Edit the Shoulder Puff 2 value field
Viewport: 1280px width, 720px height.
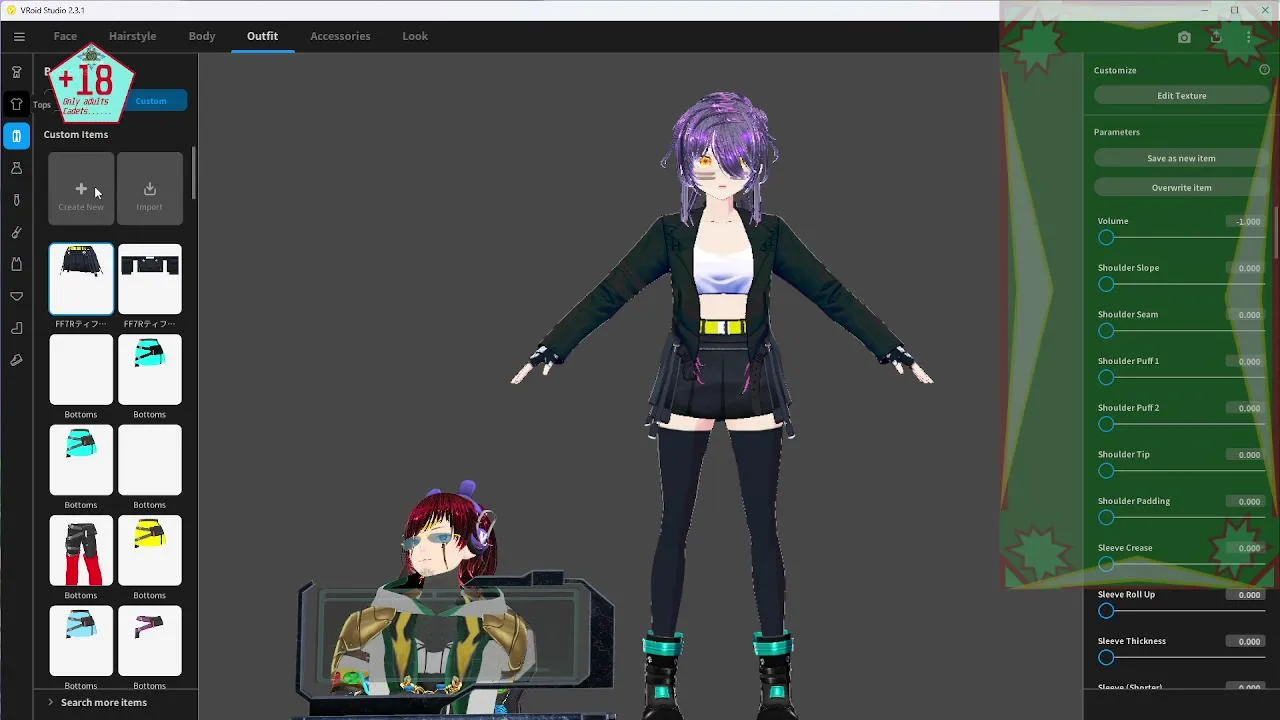pyautogui.click(x=1245, y=408)
